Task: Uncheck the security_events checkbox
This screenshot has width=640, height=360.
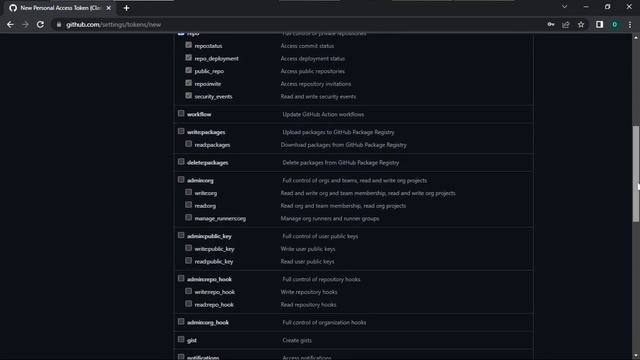Action: (189, 96)
